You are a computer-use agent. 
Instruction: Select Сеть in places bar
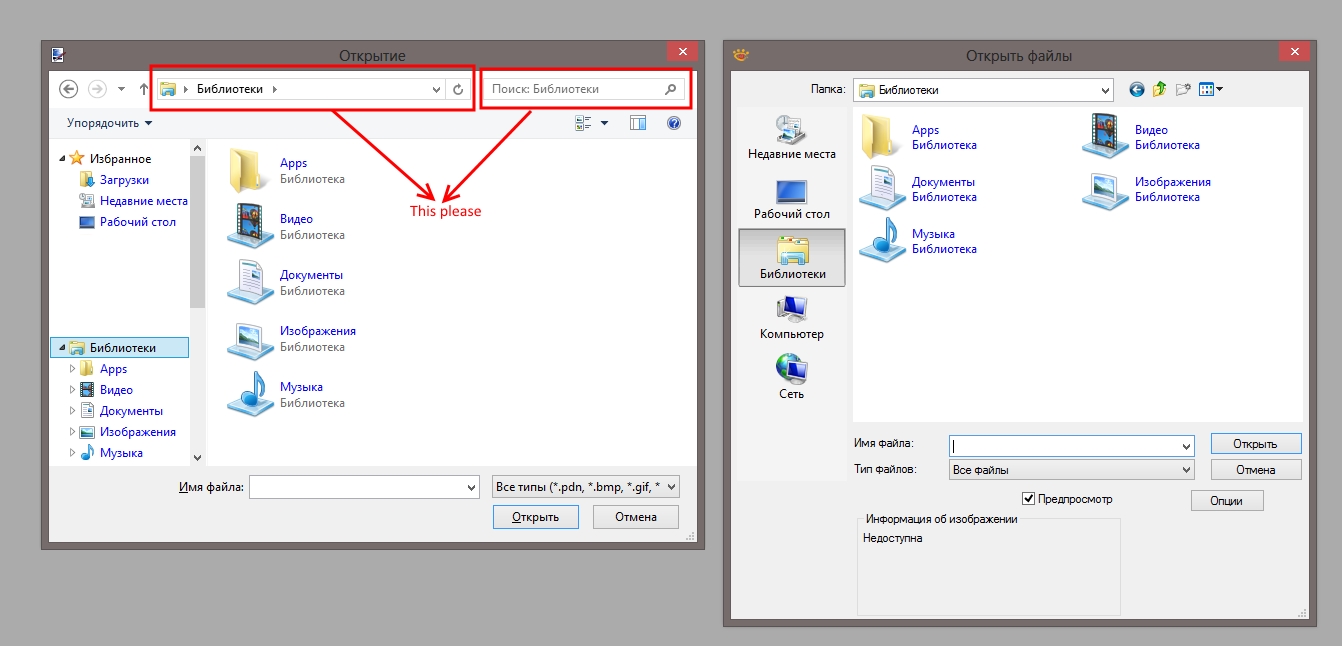coord(792,377)
